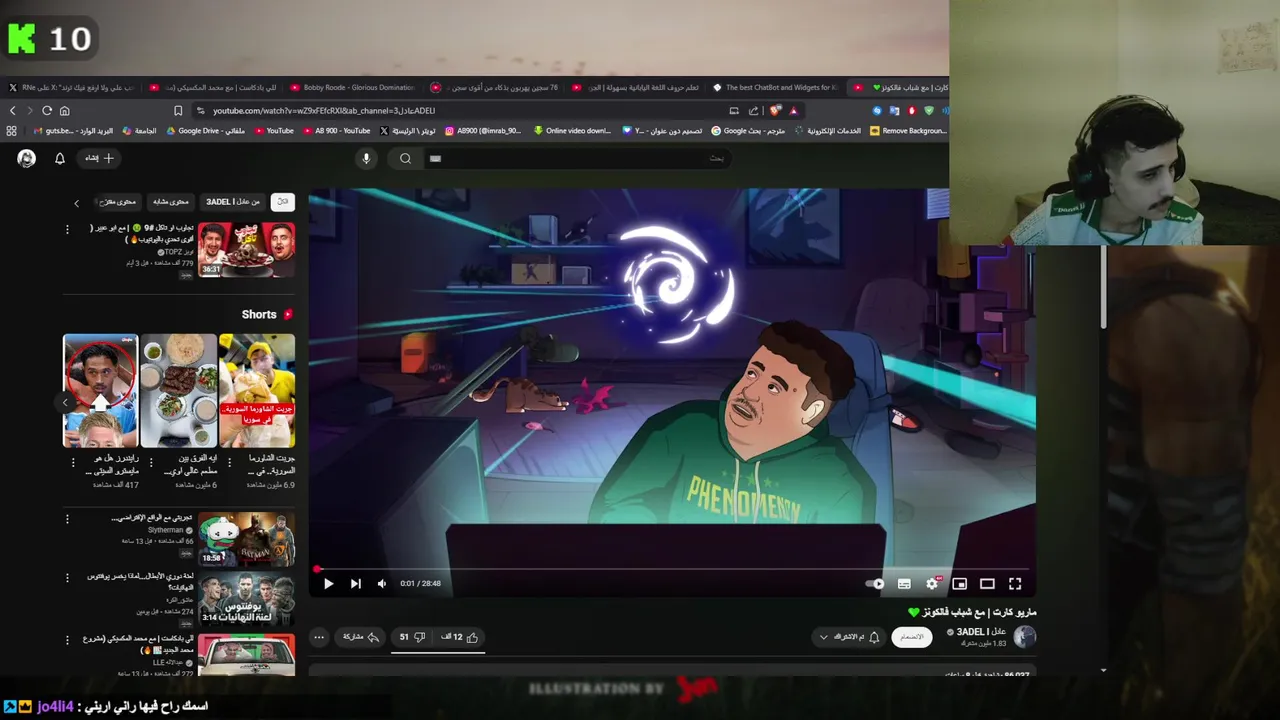Open player settings gear icon
Image resolution: width=1280 pixels, height=720 pixels.
pyautogui.click(x=932, y=584)
